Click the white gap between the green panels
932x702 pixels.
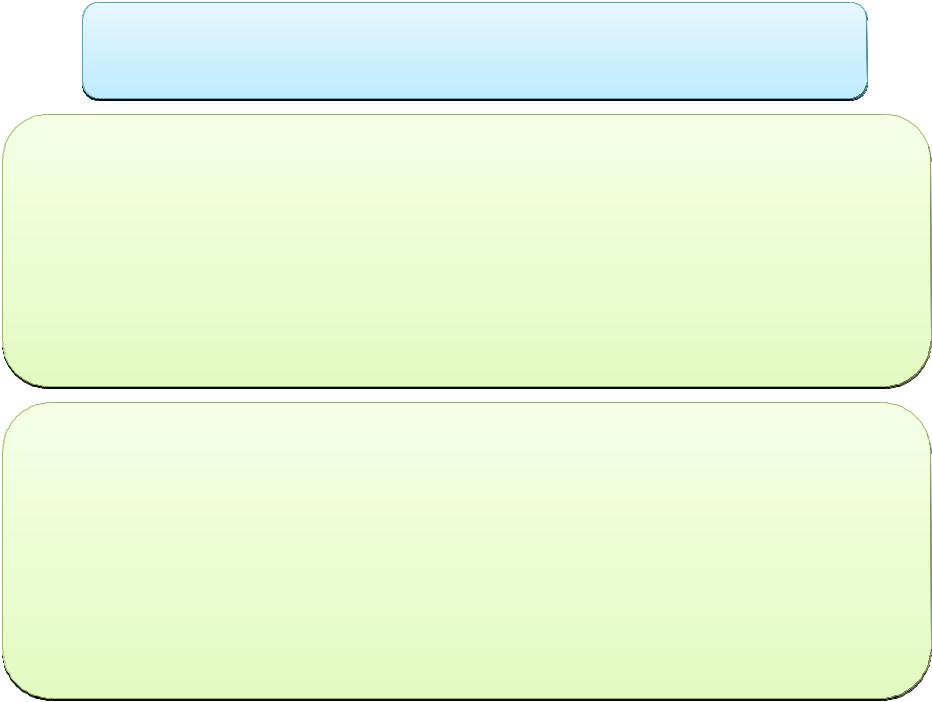coord(467,395)
